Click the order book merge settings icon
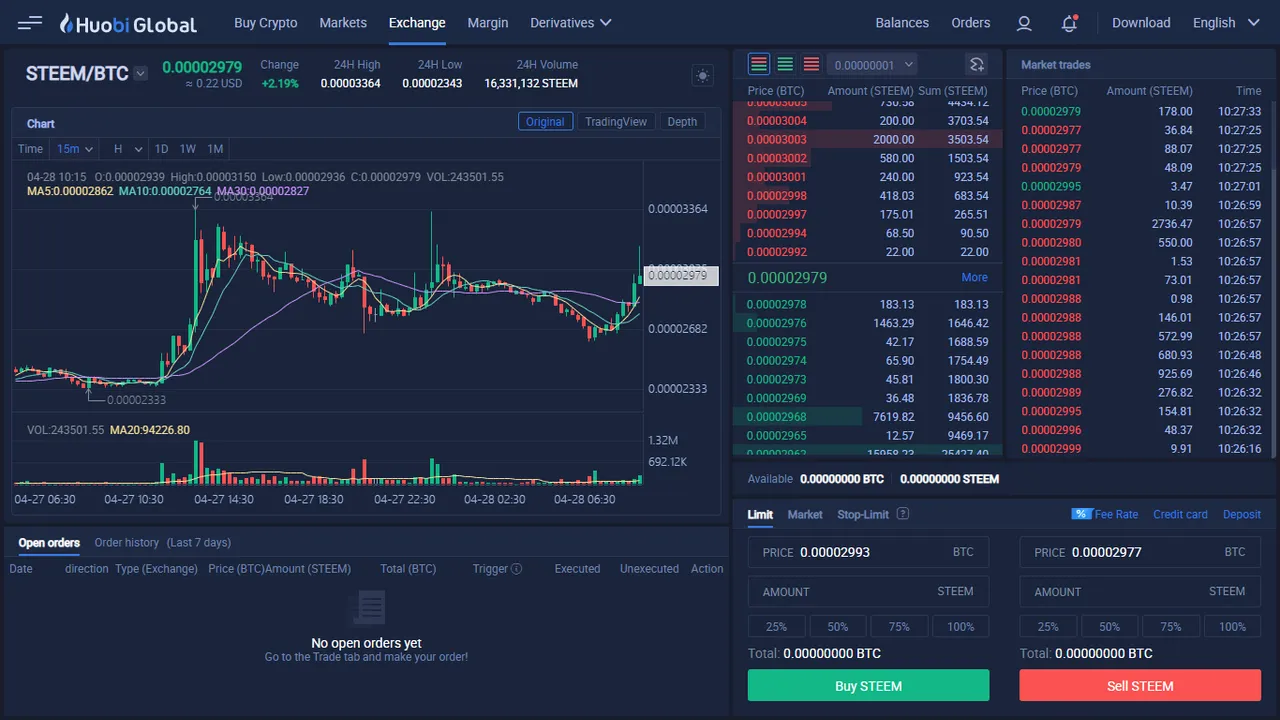Screen dimensions: 1280x720 point(977,65)
